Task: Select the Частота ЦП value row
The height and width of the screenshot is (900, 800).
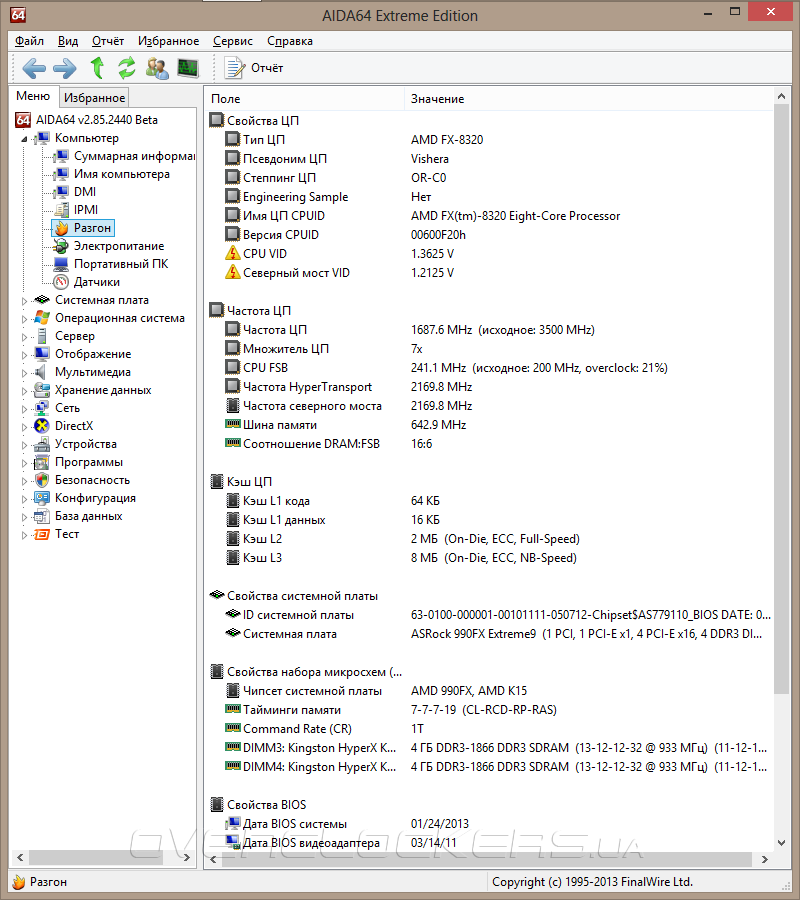Action: pos(488,329)
